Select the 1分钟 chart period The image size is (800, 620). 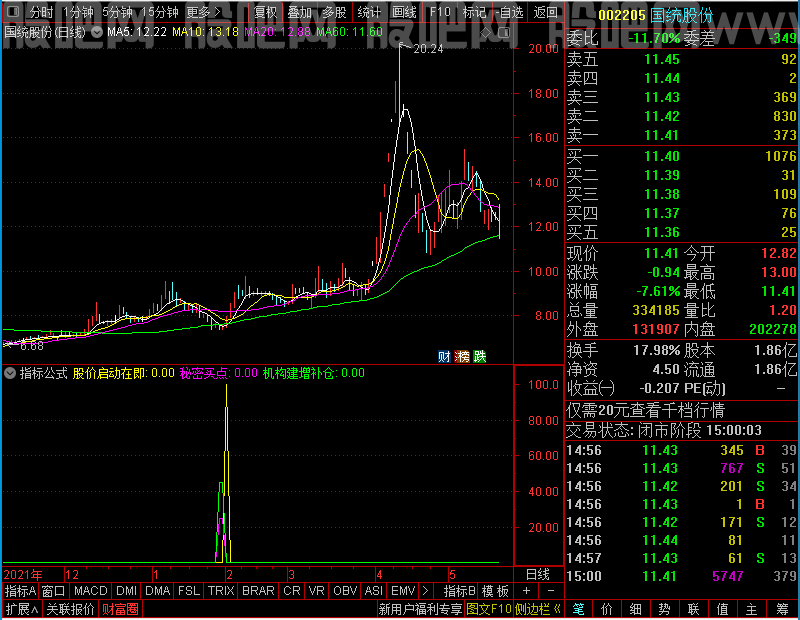pos(78,12)
